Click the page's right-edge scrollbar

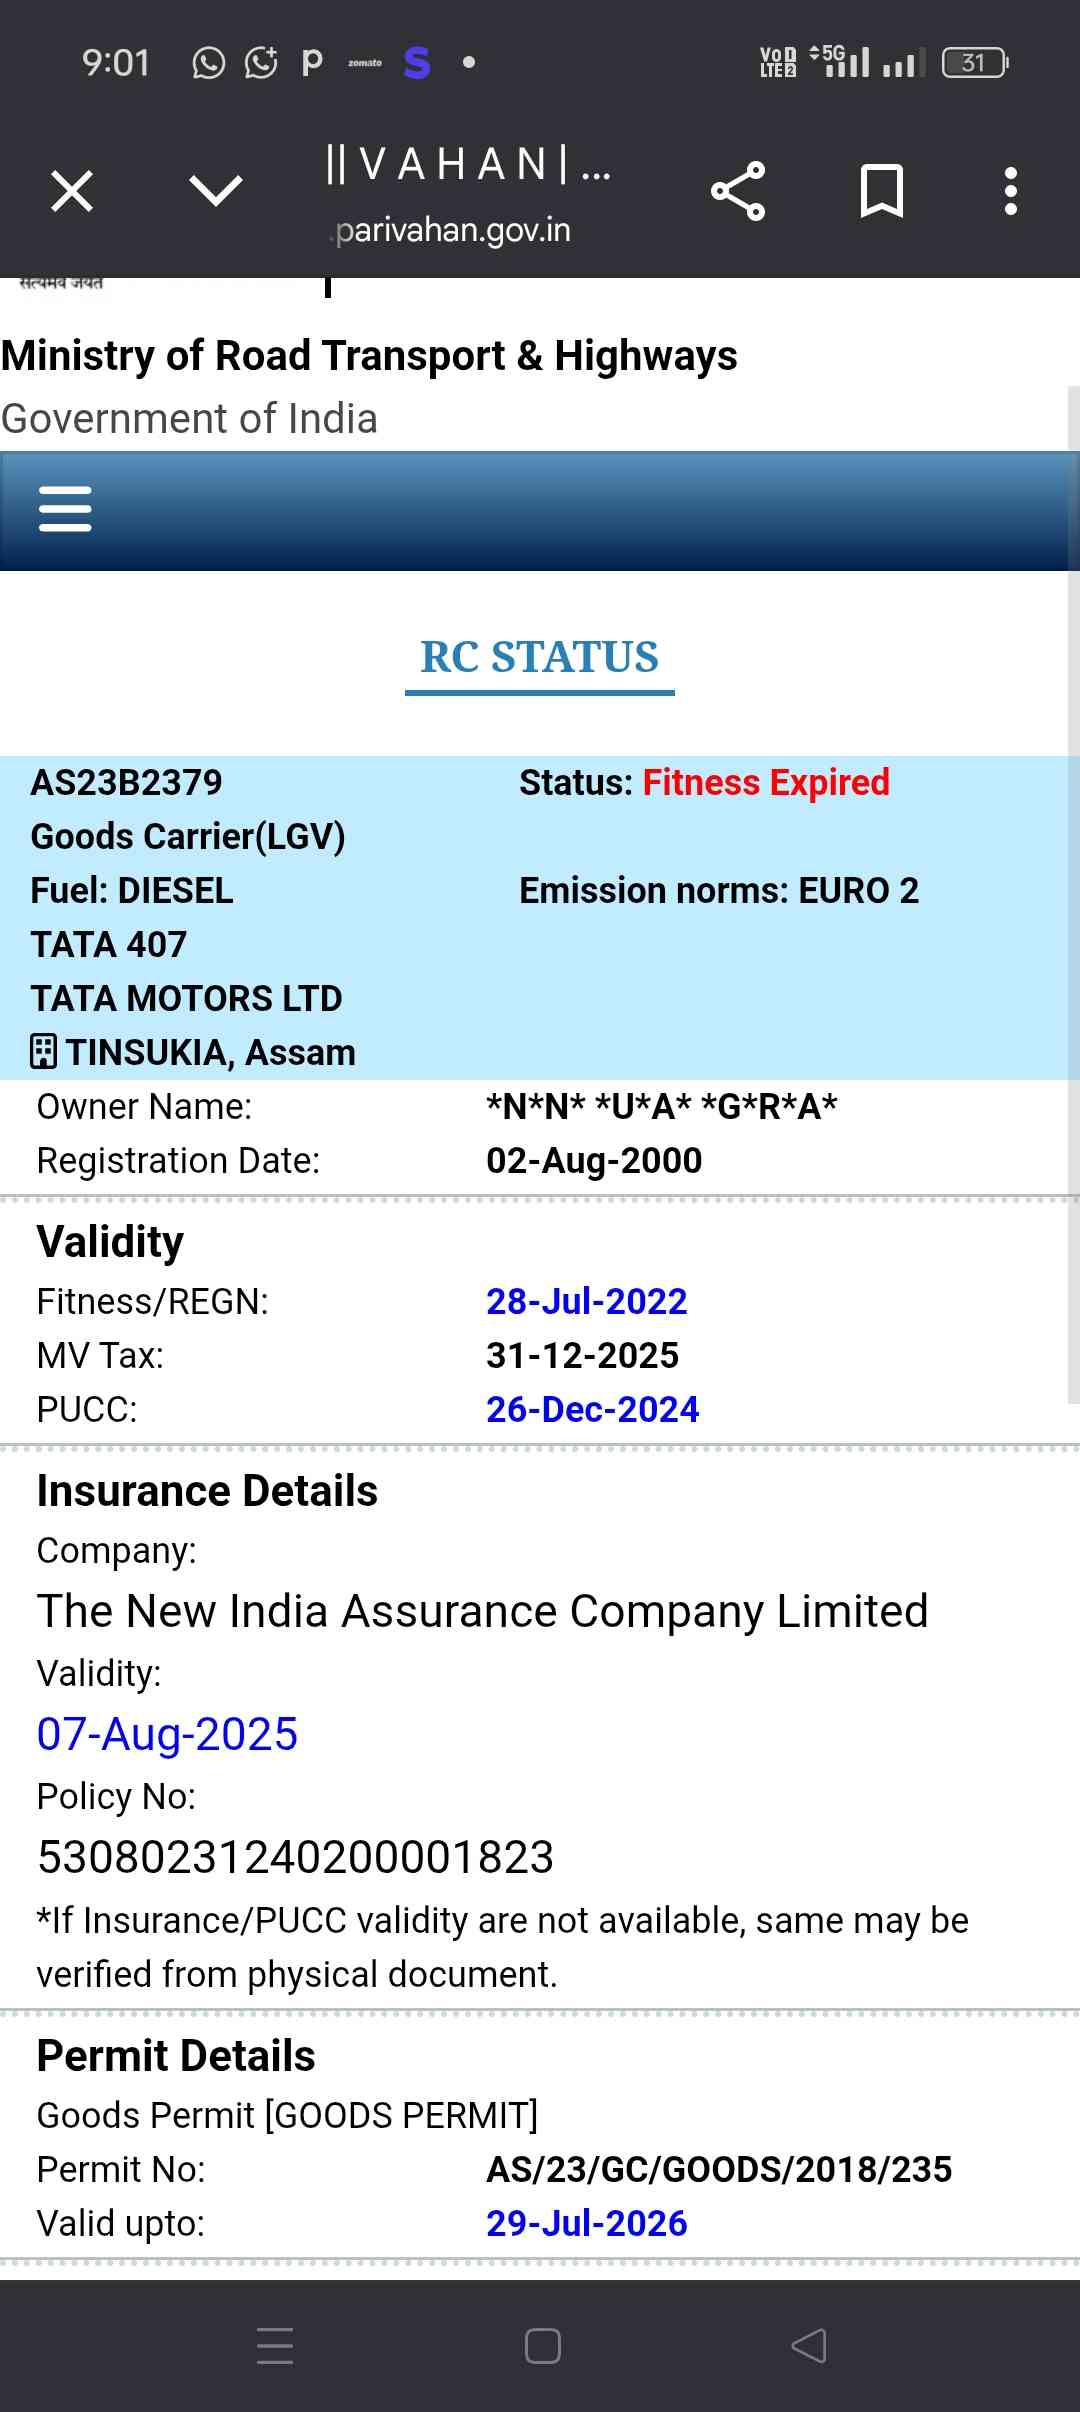[1074, 900]
